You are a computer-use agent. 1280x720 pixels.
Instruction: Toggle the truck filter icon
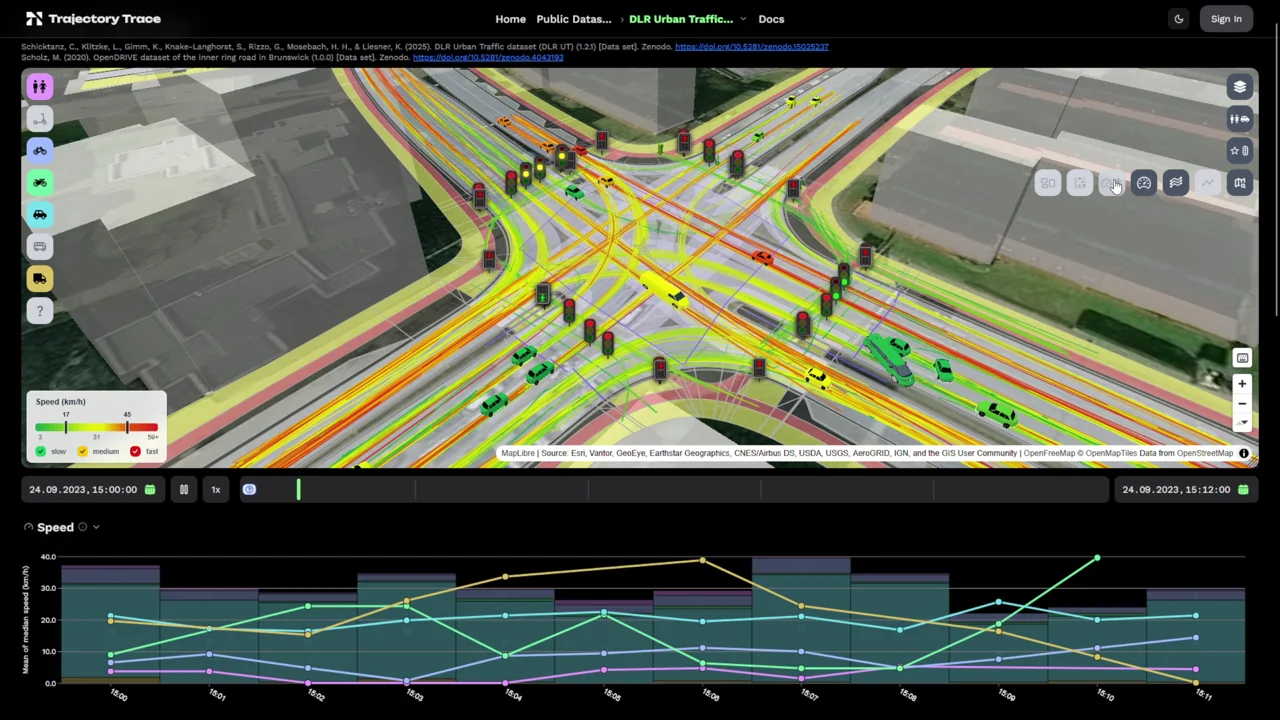39,279
